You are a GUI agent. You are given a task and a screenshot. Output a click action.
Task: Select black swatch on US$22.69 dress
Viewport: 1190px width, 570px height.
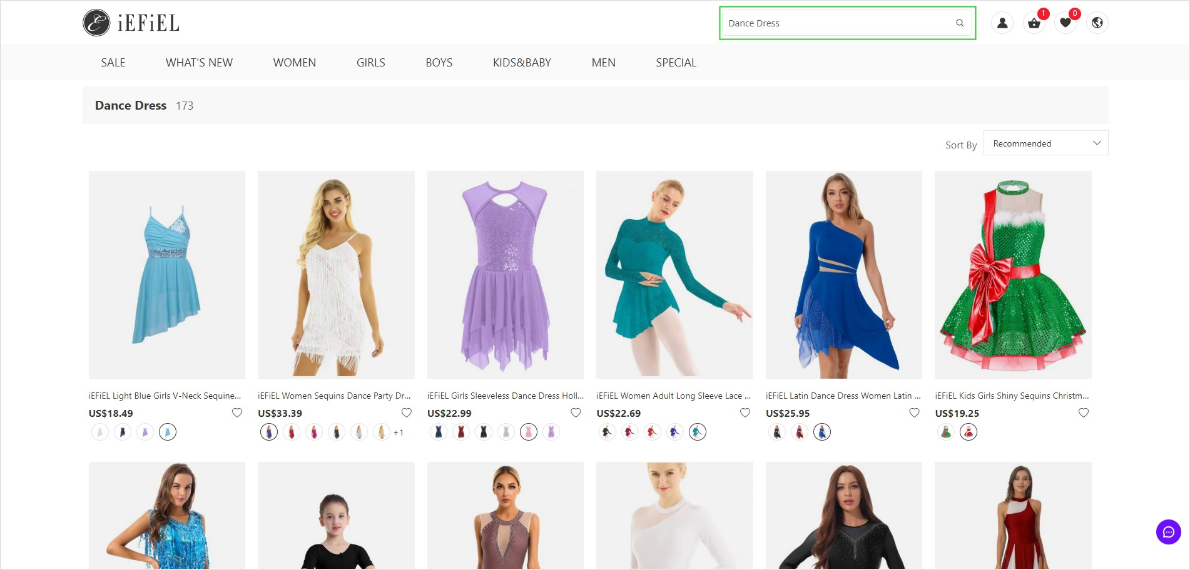pos(607,432)
